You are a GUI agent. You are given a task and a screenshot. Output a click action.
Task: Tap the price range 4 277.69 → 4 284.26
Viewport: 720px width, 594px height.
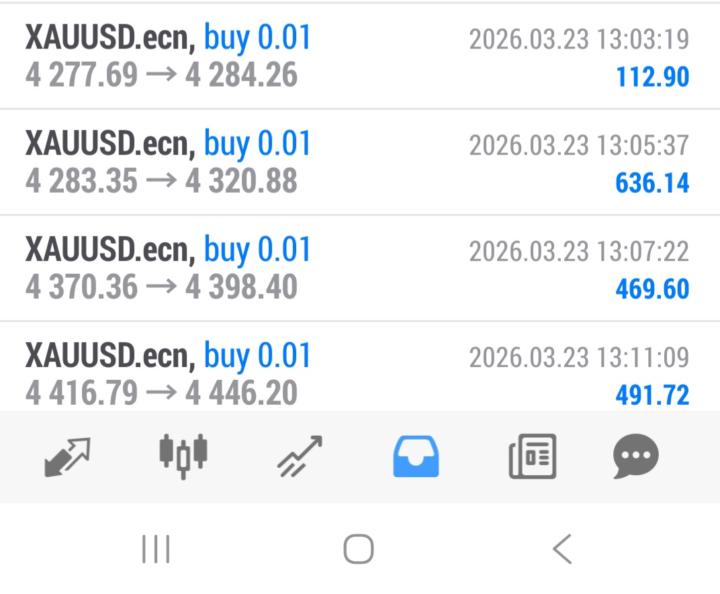point(161,74)
